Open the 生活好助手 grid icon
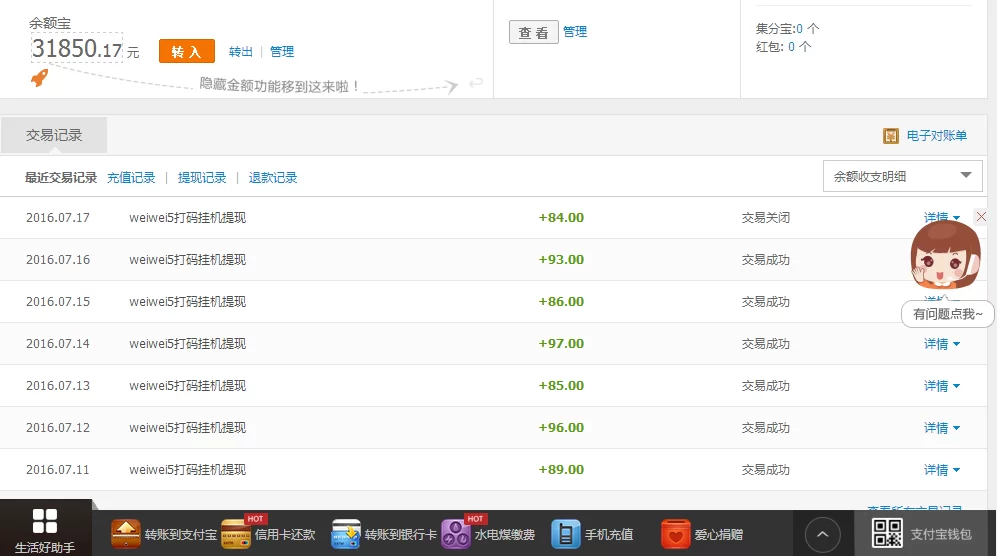Screen dimensions: 997x556 click(45, 521)
